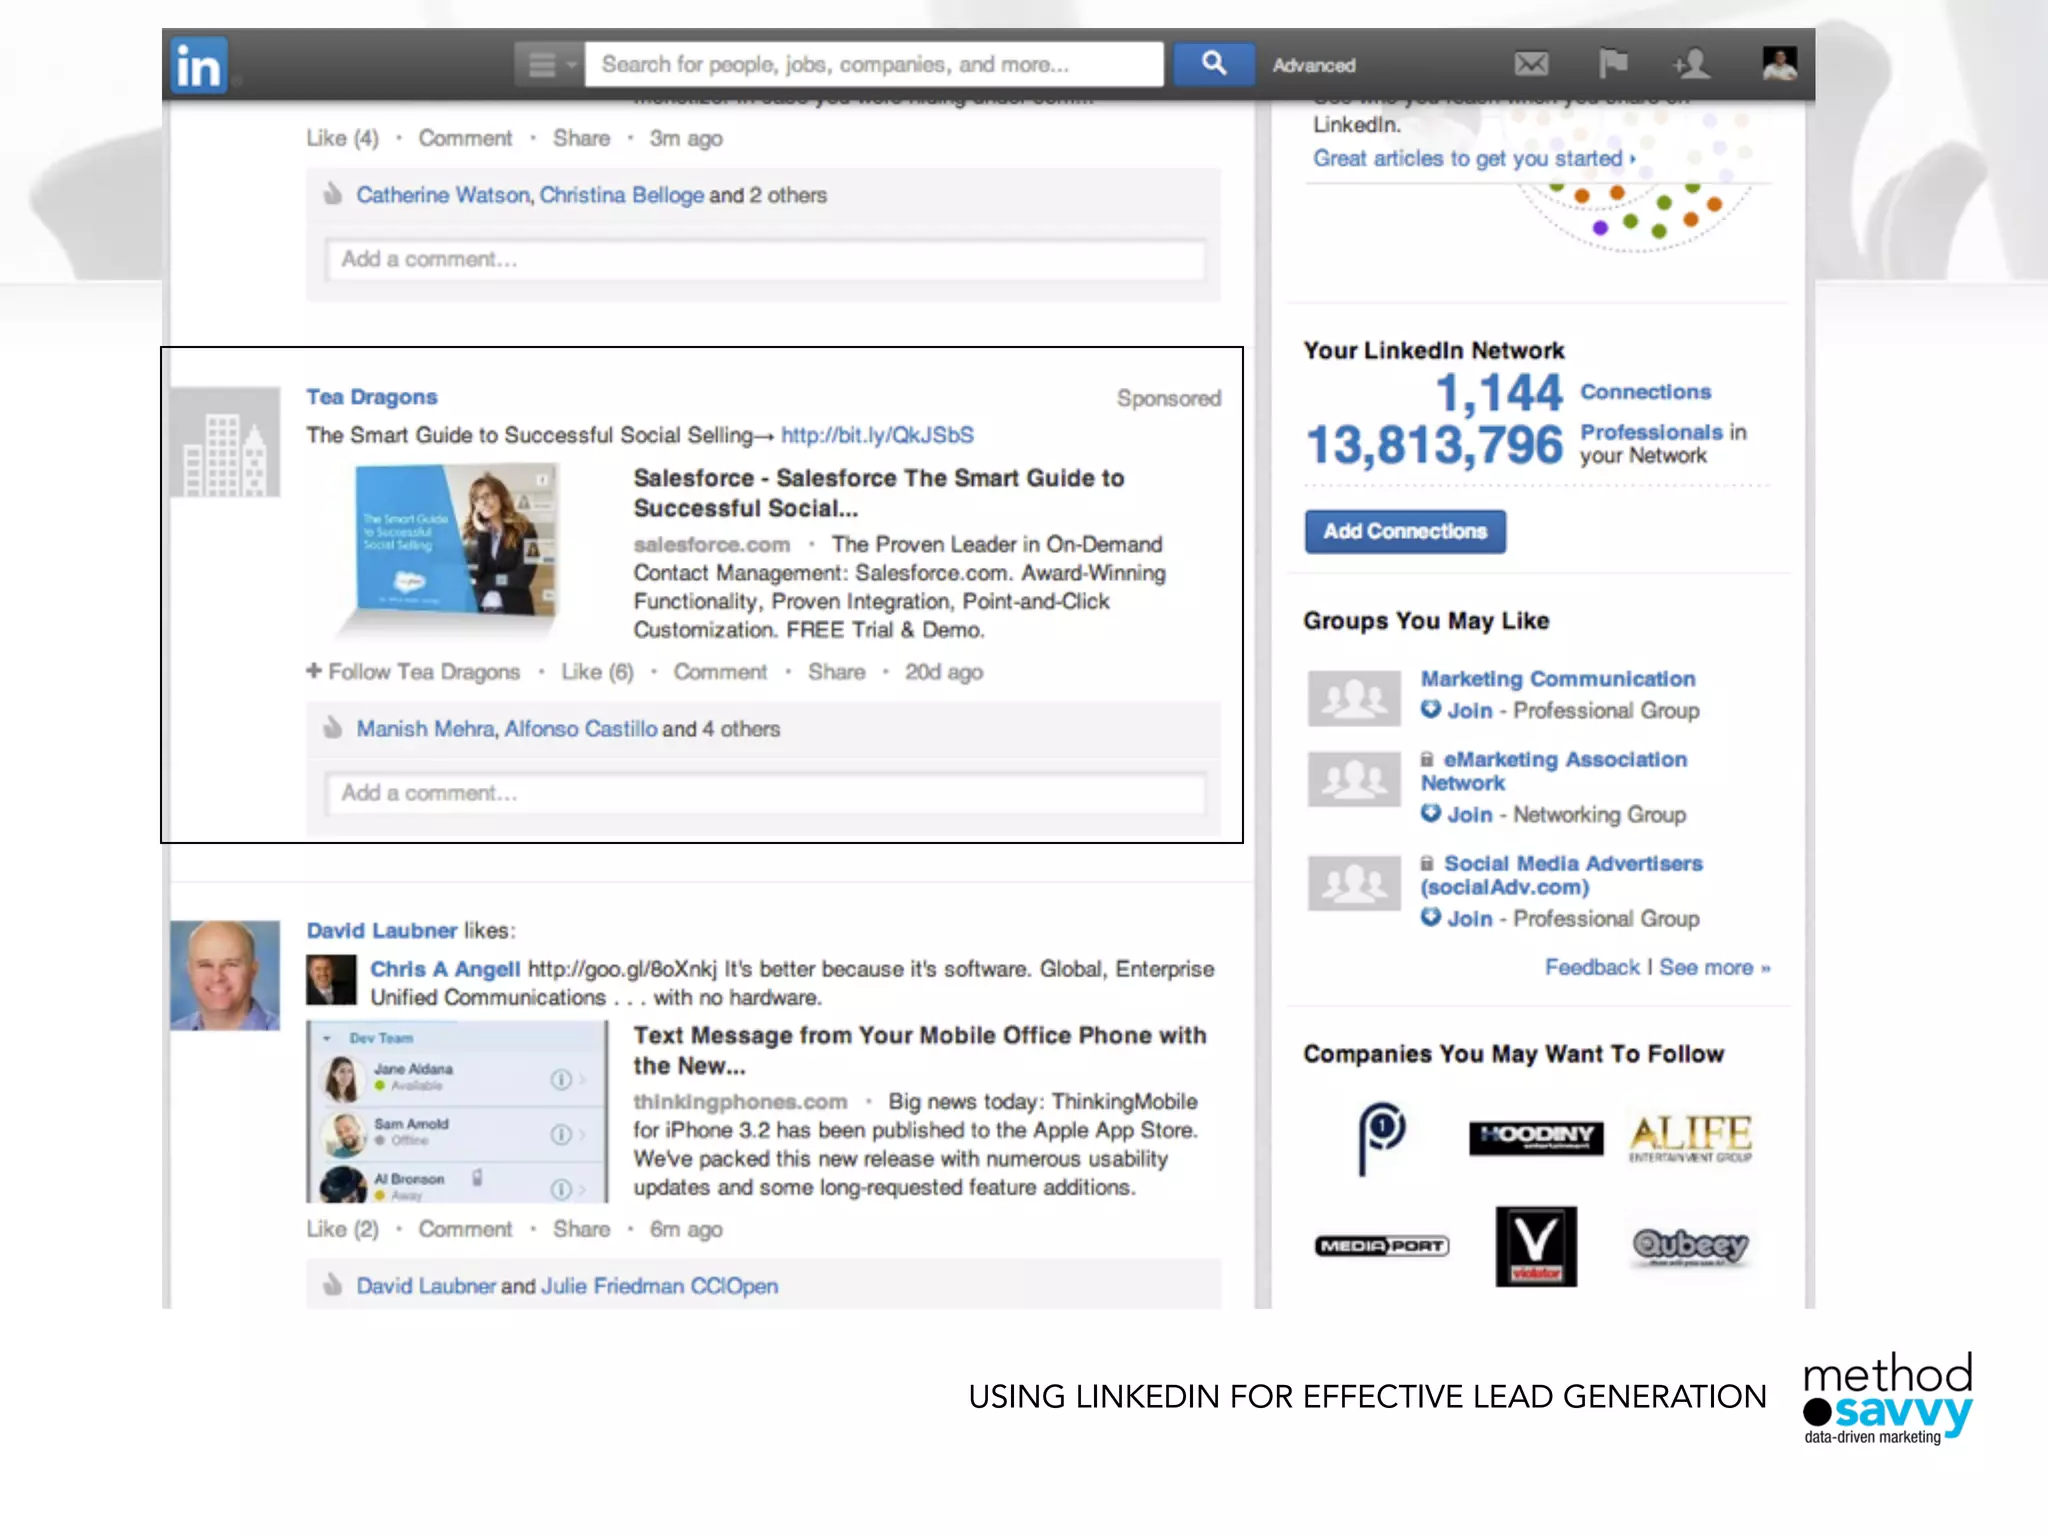Click the thumbs-up icon beside David Laubner and Julie

(332, 1285)
